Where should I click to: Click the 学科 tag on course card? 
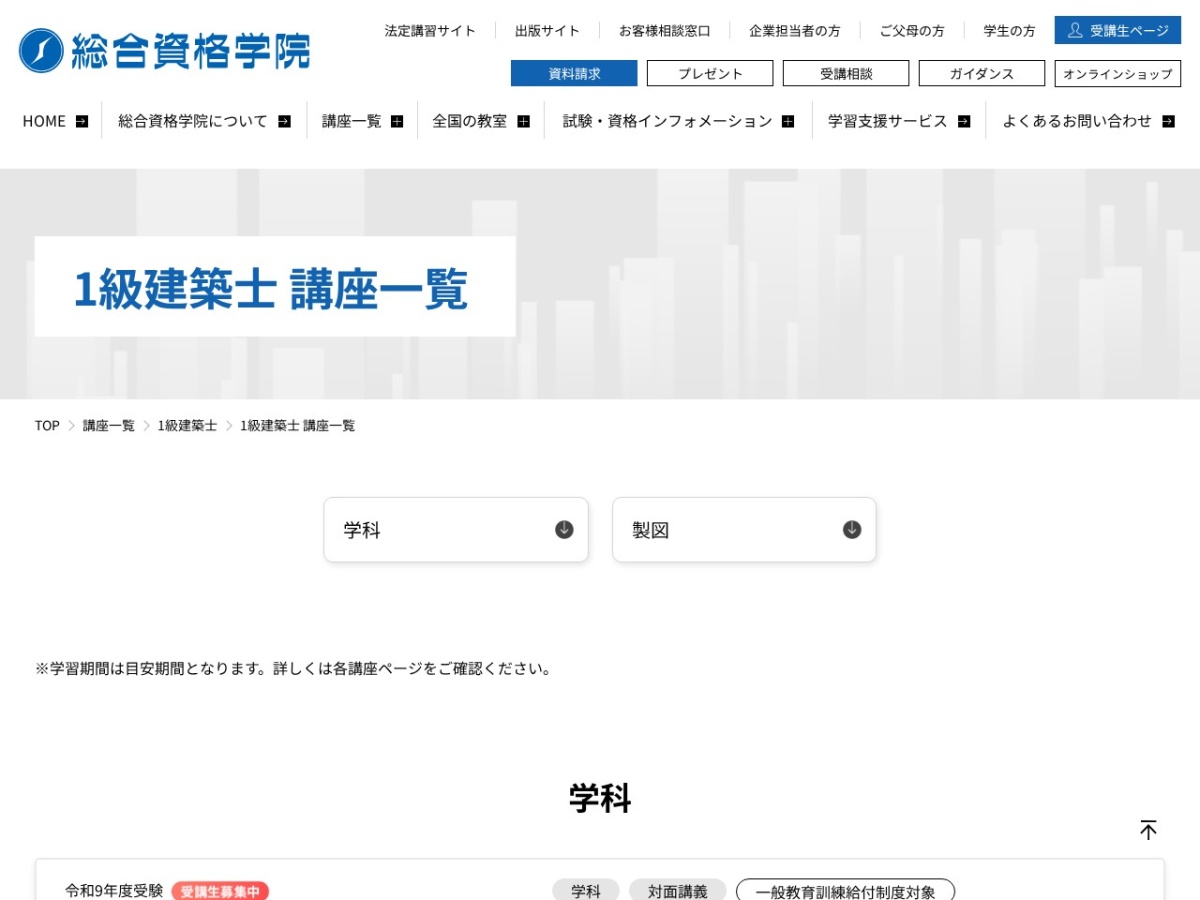pyautogui.click(x=586, y=891)
